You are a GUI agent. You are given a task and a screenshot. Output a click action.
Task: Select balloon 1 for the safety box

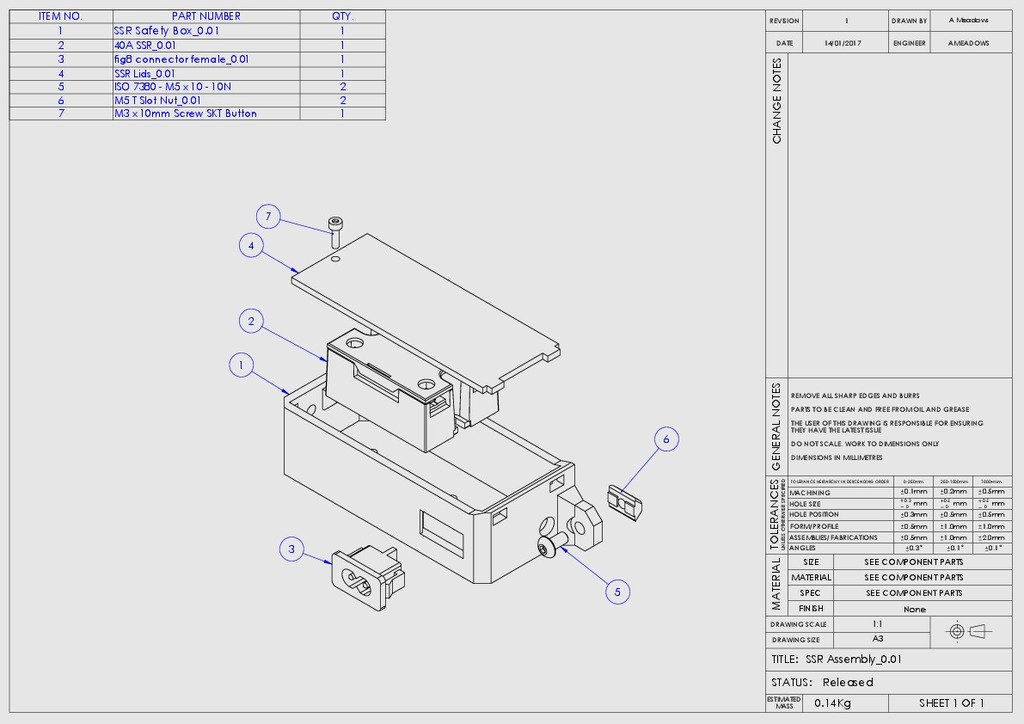point(240,366)
